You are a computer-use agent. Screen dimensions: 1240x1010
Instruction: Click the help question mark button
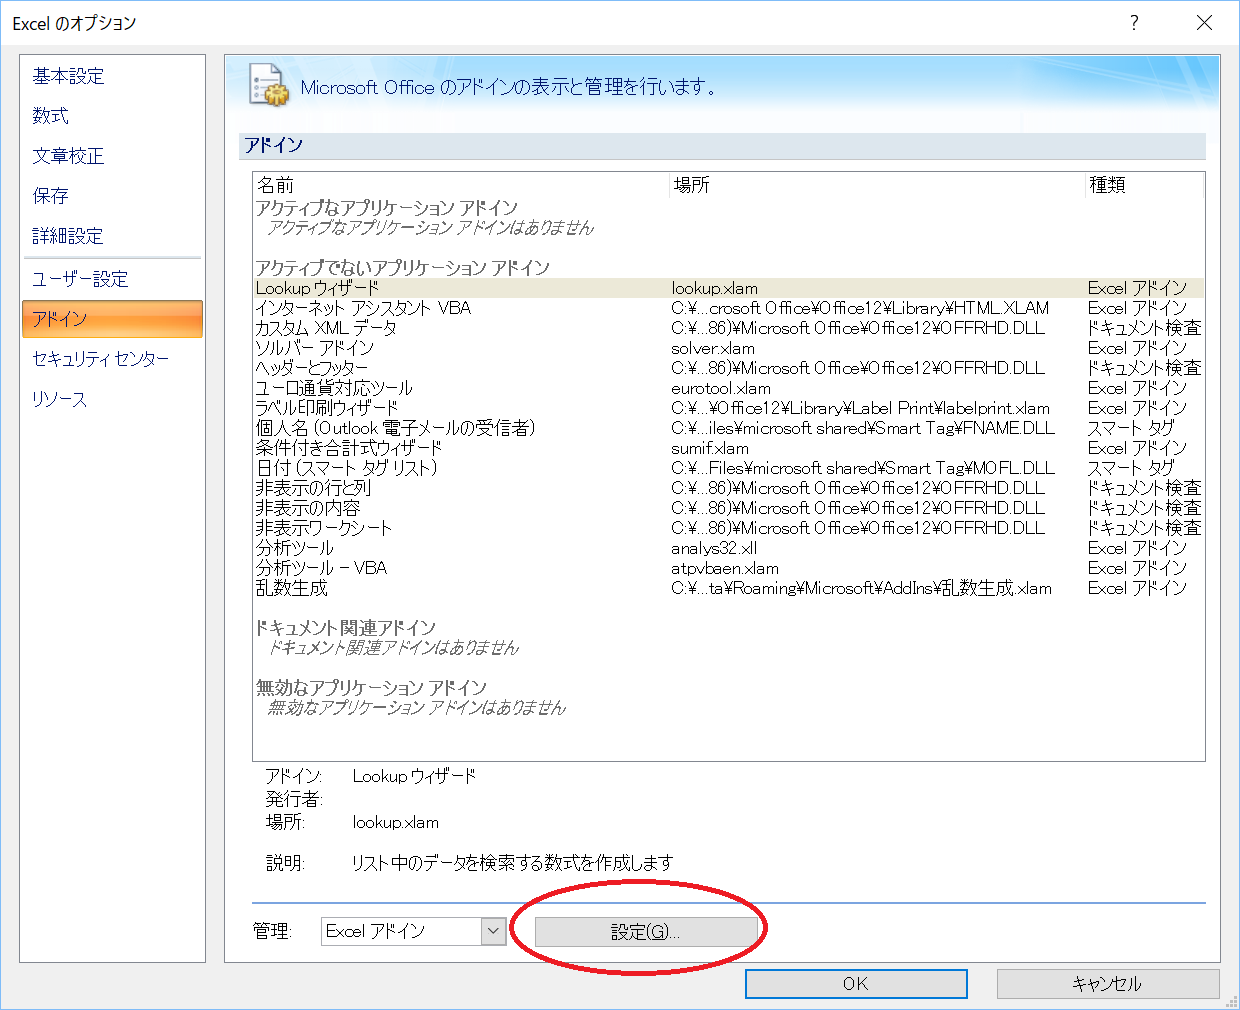coord(1134,22)
